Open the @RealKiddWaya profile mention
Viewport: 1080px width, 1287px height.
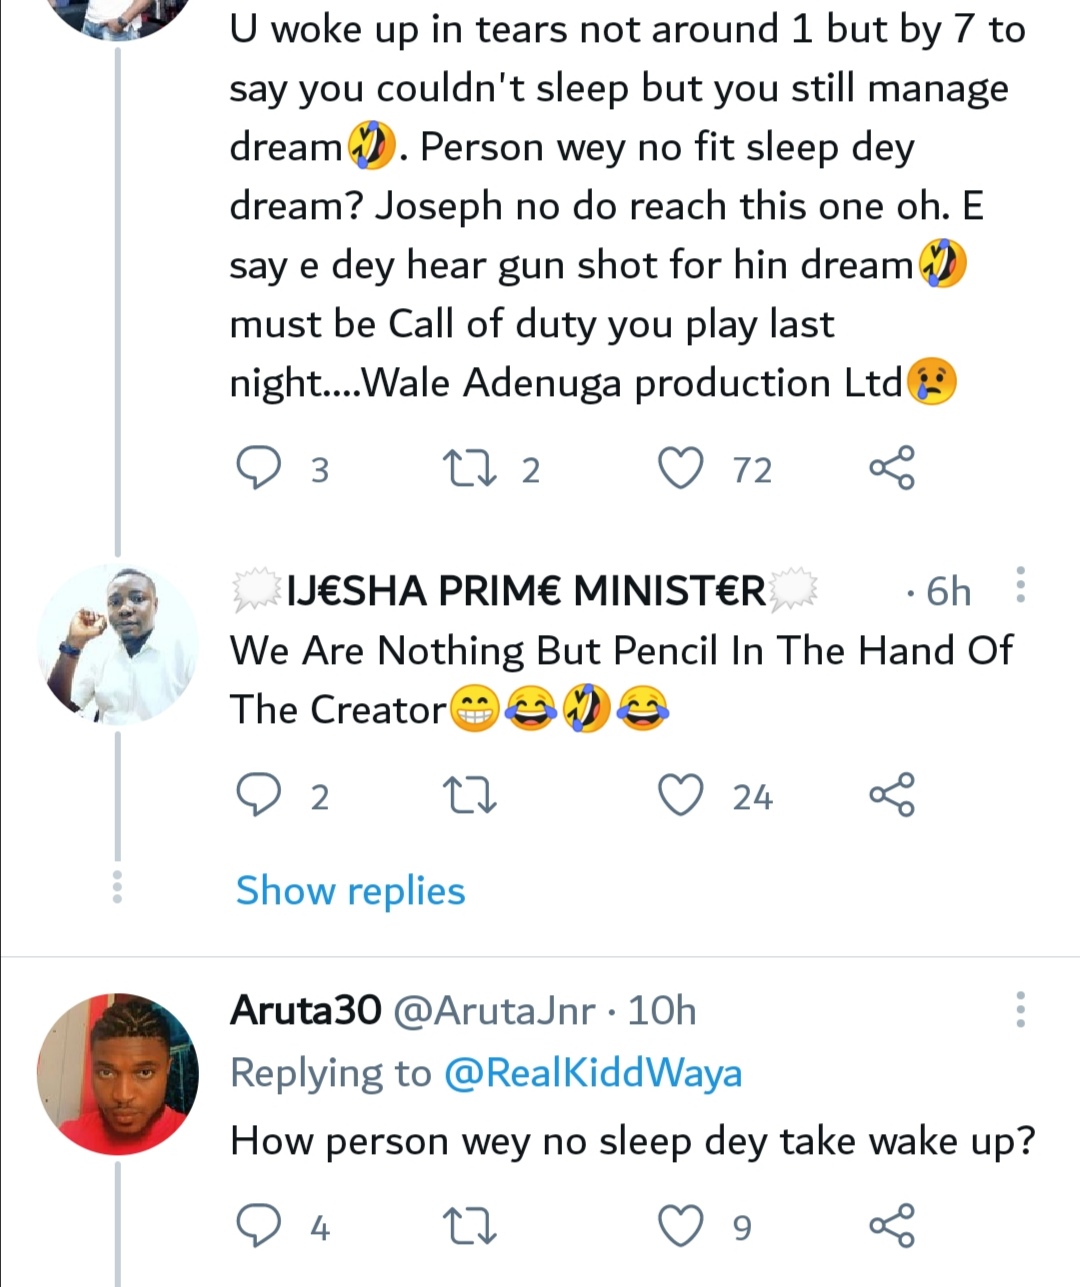pyautogui.click(x=592, y=1073)
